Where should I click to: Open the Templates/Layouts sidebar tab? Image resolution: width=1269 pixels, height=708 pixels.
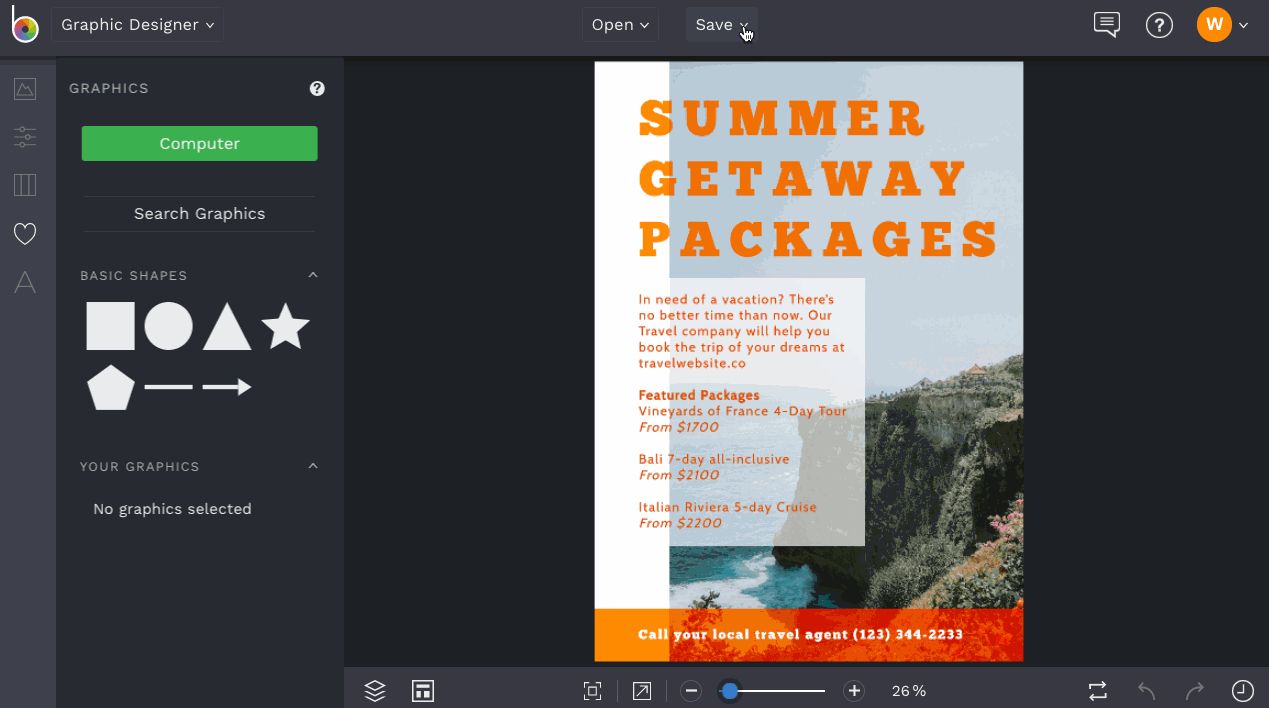coord(25,185)
